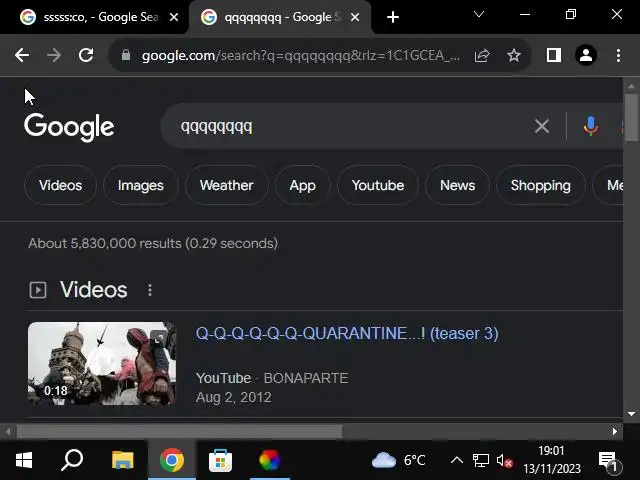Image resolution: width=640 pixels, height=480 pixels.
Task: Open the Chrome profile avatar
Action: point(586,55)
